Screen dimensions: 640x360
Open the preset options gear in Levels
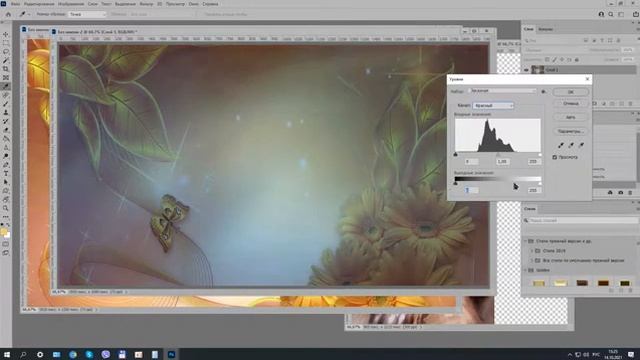(x=544, y=91)
